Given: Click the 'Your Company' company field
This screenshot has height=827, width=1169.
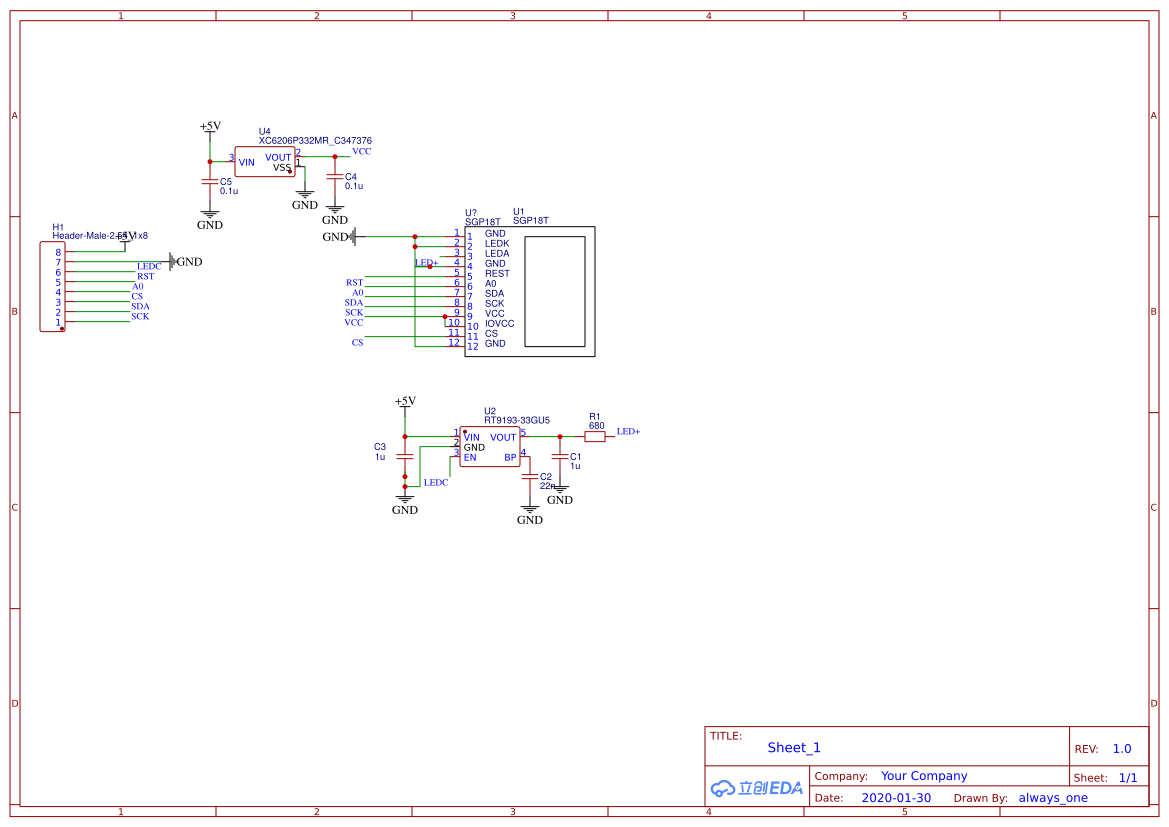Looking at the screenshot, I should click(x=924, y=776).
